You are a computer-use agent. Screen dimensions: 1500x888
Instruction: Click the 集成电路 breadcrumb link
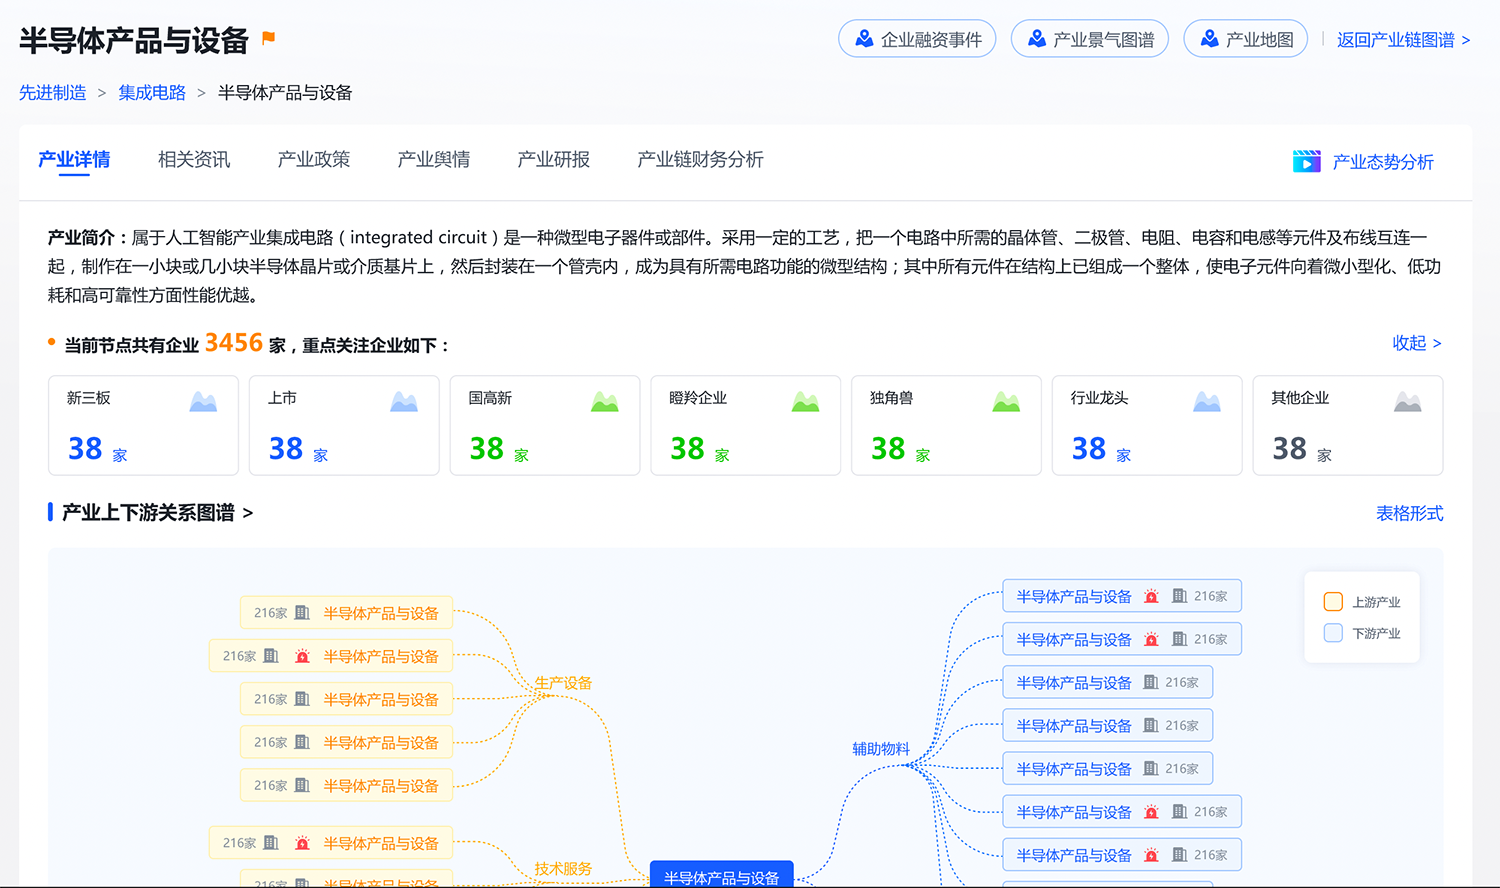pyautogui.click(x=152, y=93)
